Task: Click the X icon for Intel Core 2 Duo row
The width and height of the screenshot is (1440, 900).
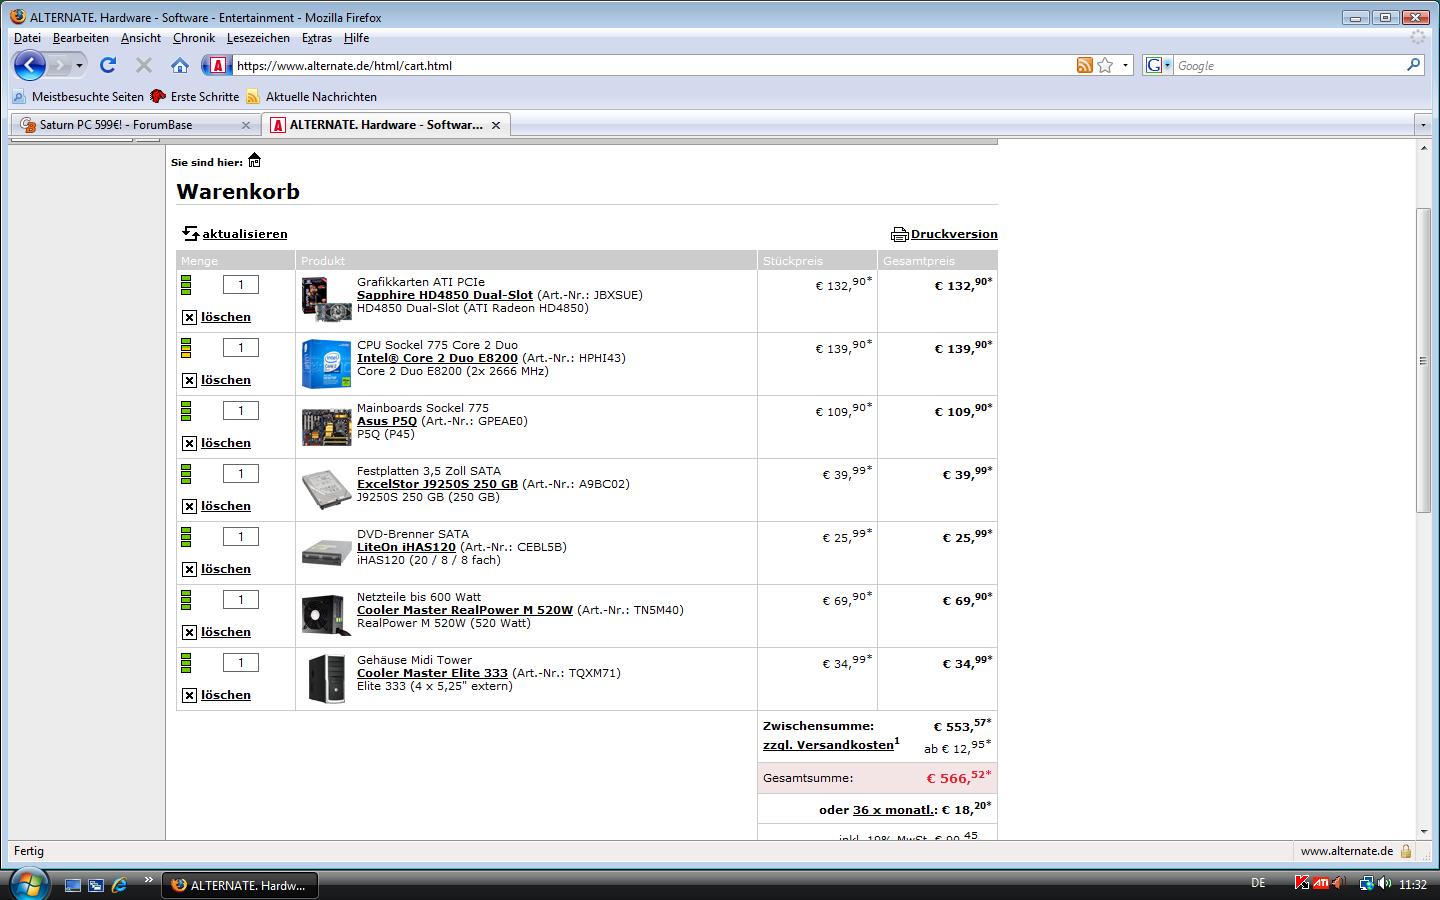Action: coord(189,380)
